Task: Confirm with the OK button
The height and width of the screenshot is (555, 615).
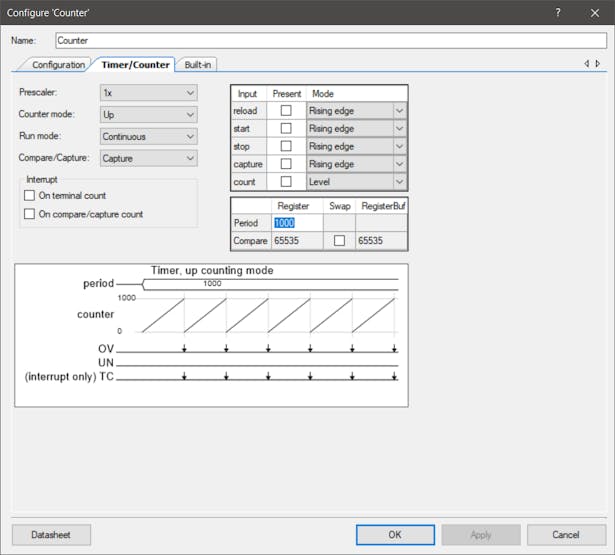Action: tap(395, 534)
